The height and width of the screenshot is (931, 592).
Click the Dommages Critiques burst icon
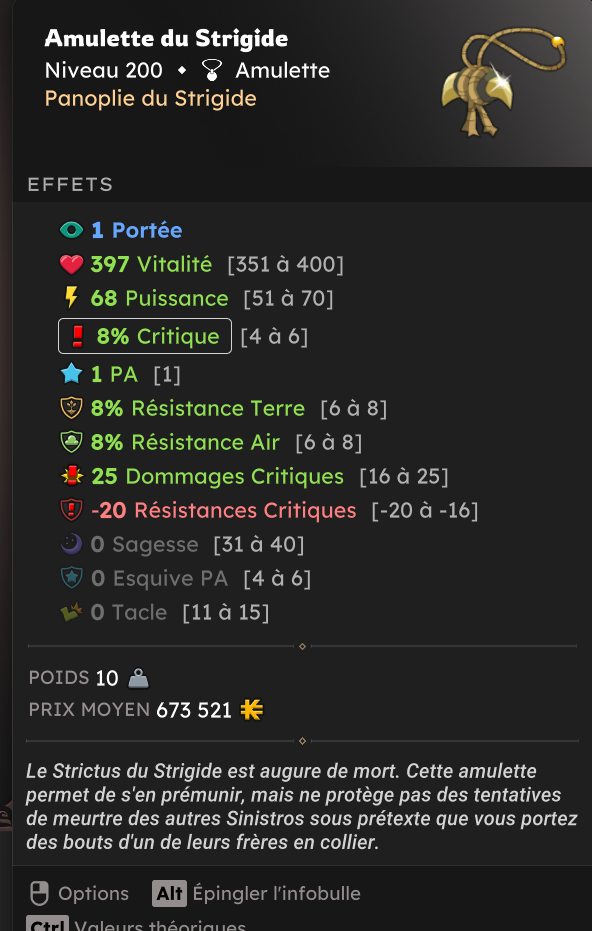pos(72,476)
